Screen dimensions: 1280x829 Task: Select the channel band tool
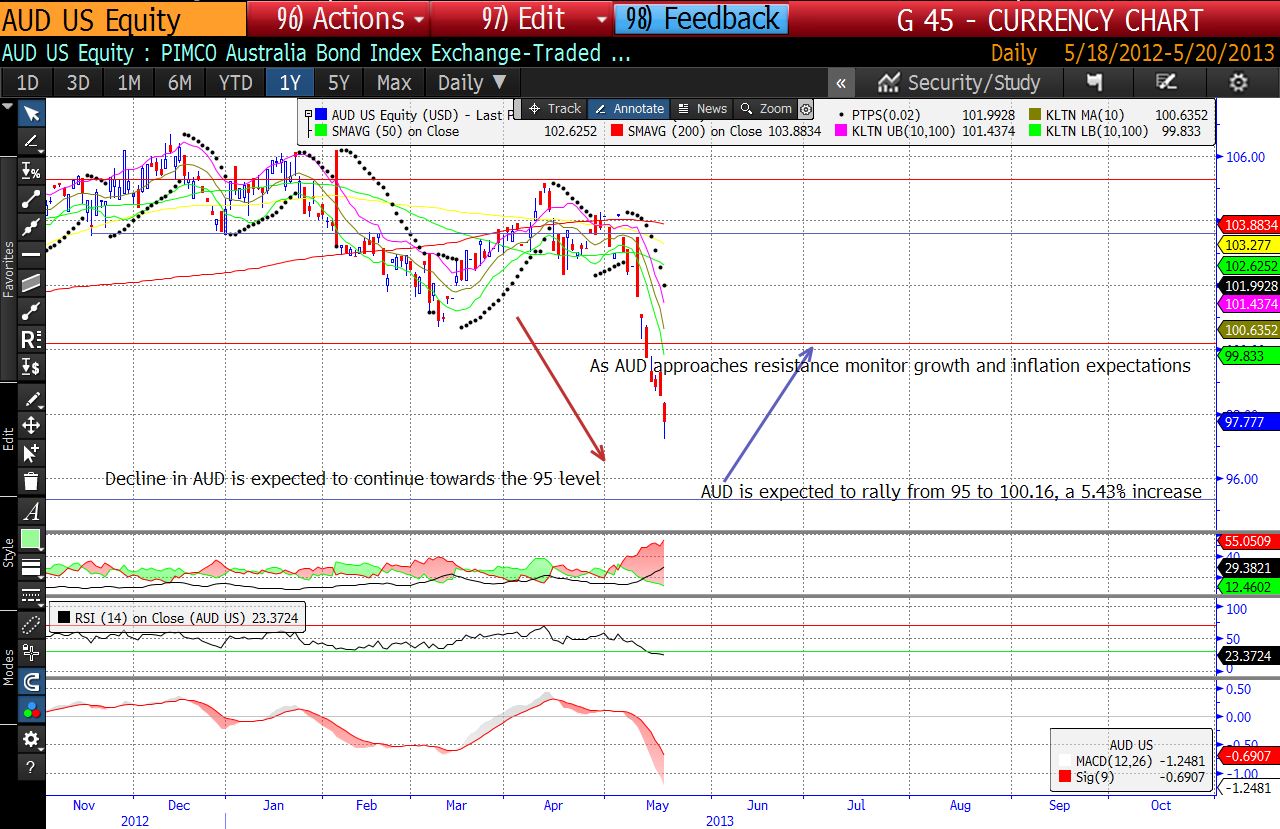pos(31,282)
